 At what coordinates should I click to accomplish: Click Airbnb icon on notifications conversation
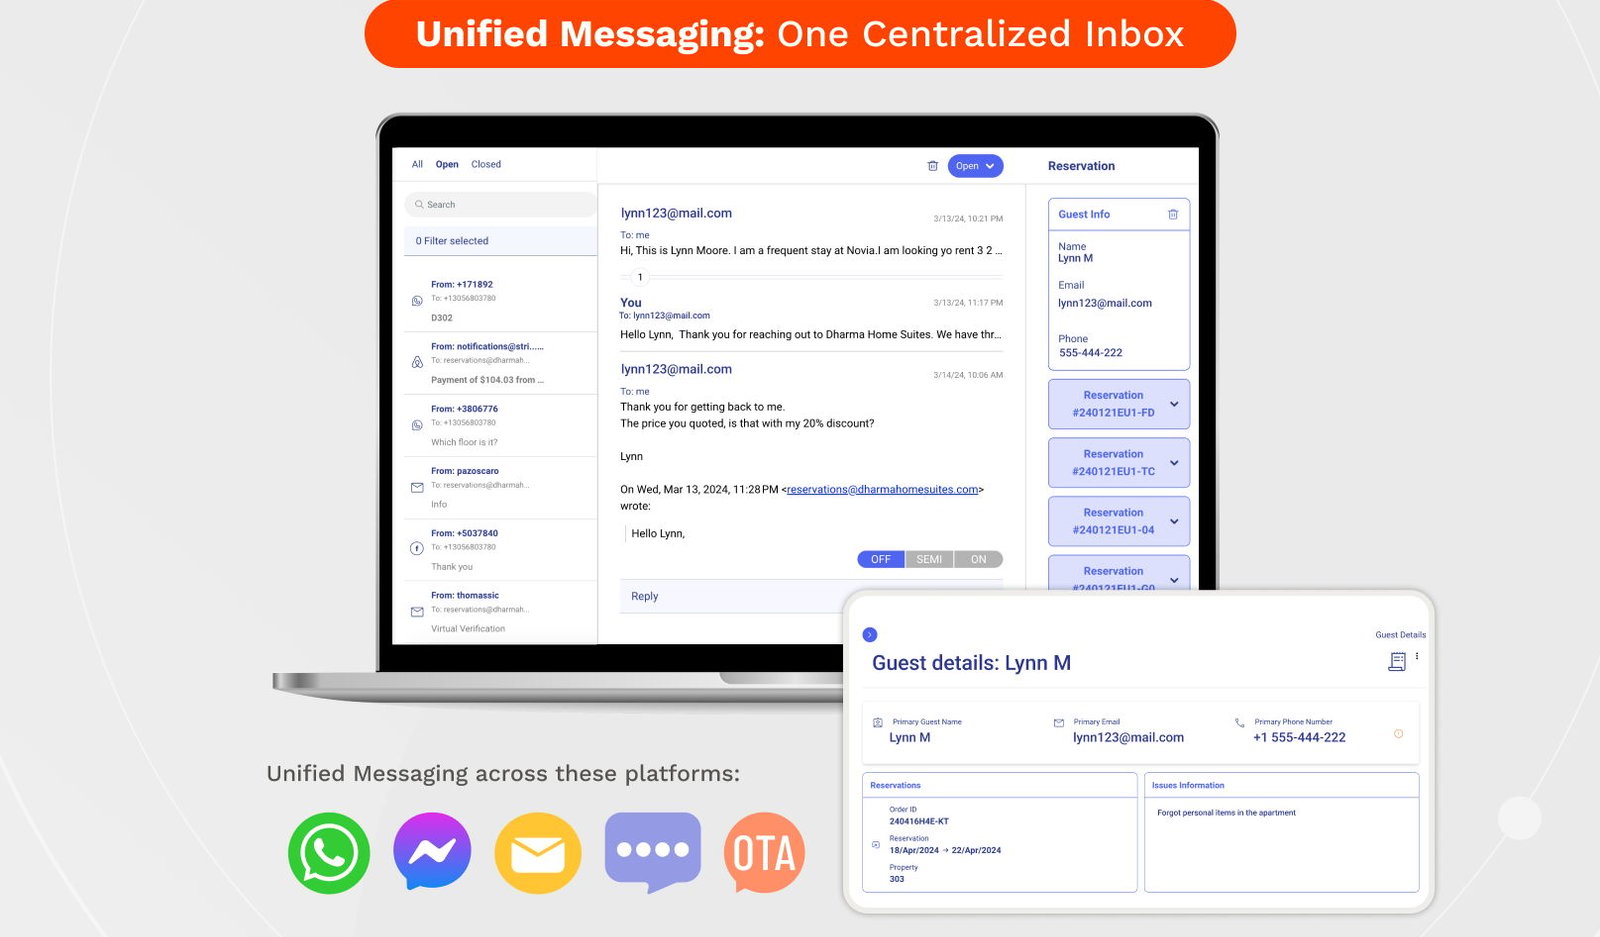point(417,363)
